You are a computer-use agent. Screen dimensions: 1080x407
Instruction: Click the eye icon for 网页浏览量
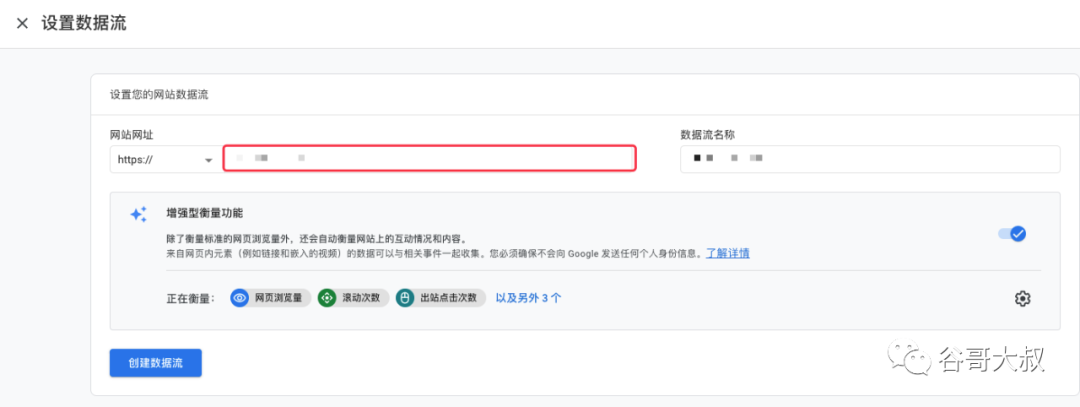coord(240,298)
